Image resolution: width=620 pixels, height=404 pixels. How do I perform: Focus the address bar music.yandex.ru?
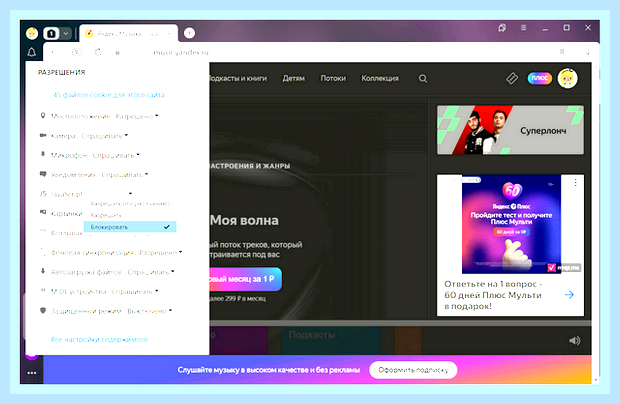point(181,53)
